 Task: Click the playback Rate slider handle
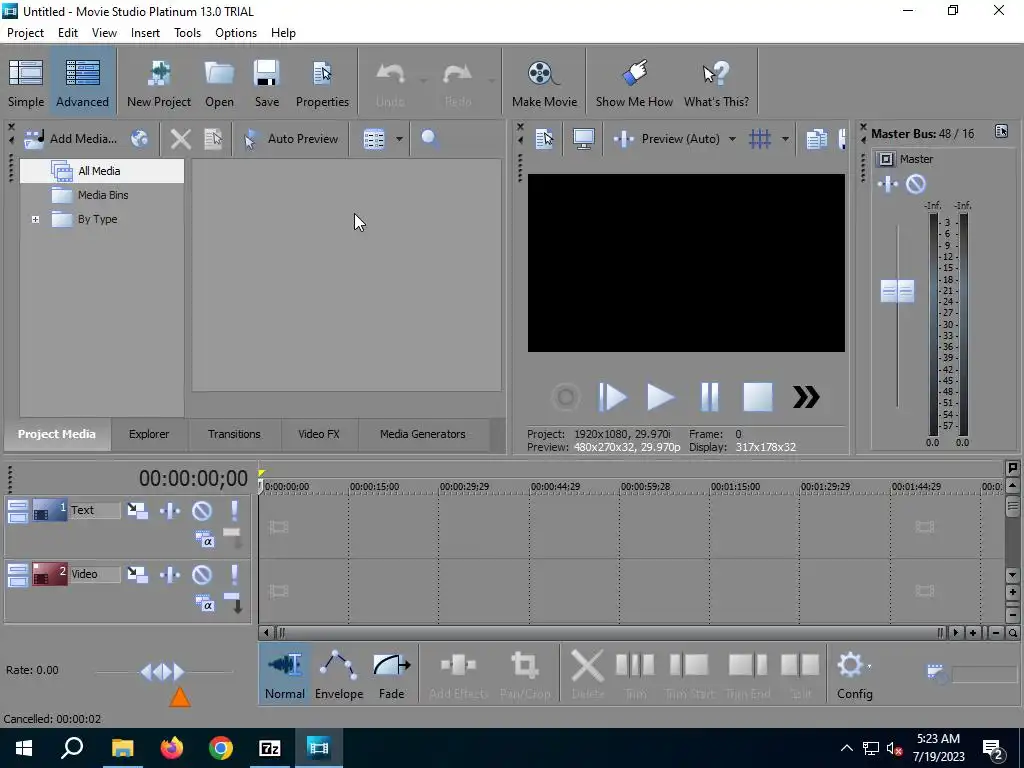163,671
